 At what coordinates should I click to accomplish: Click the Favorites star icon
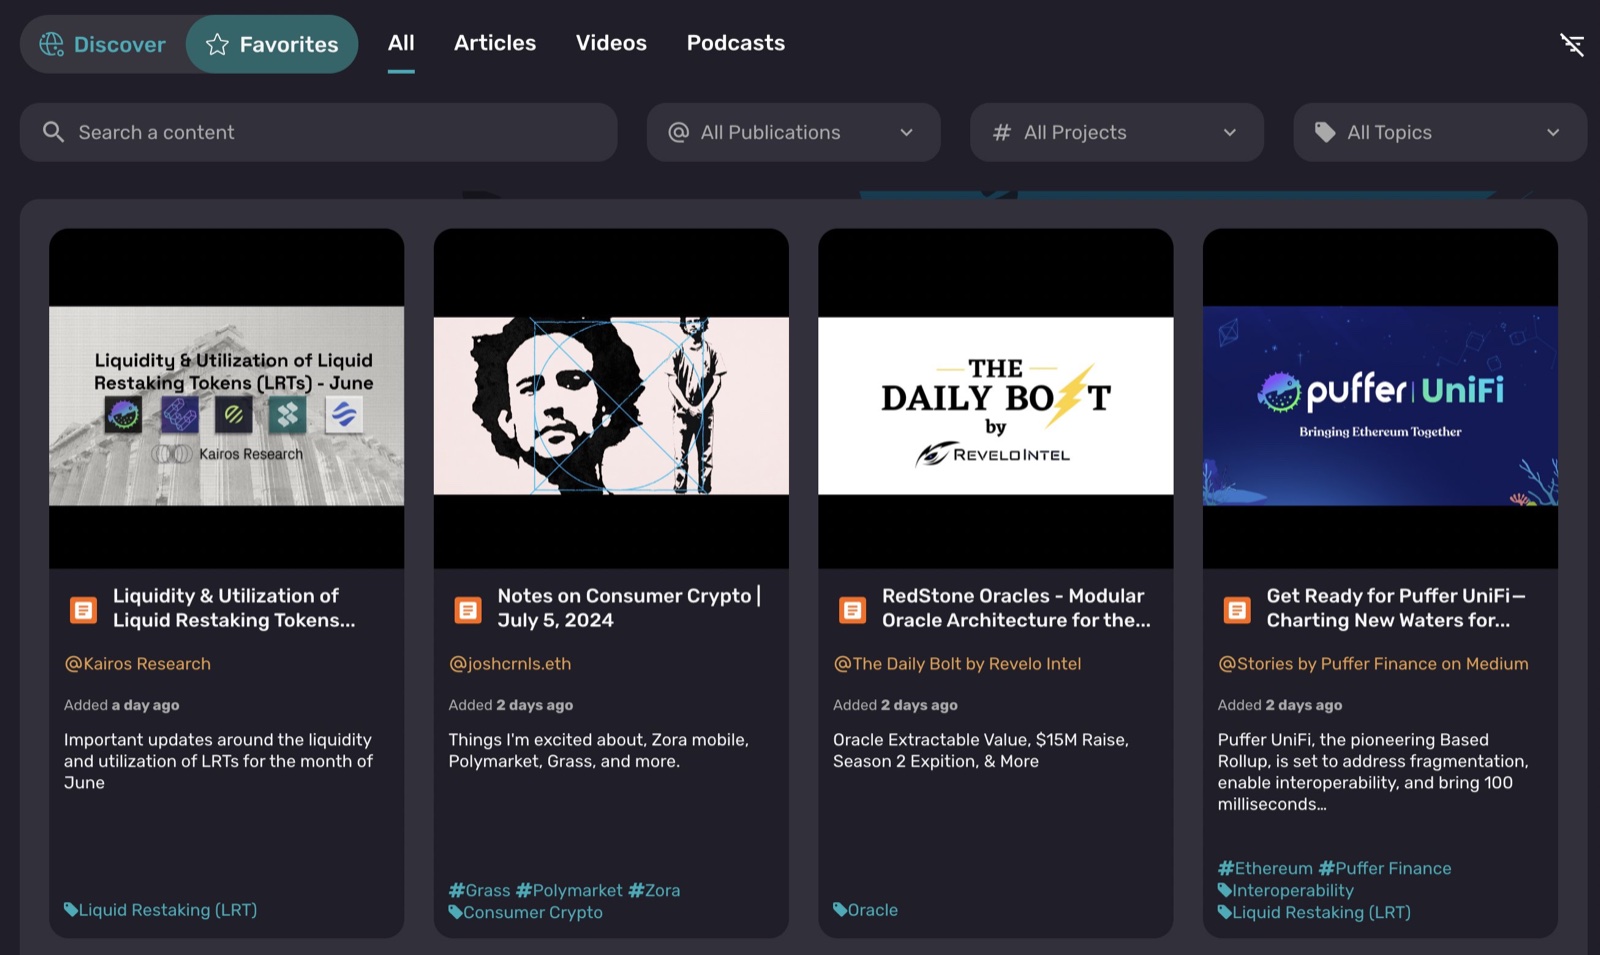pos(217,44)
